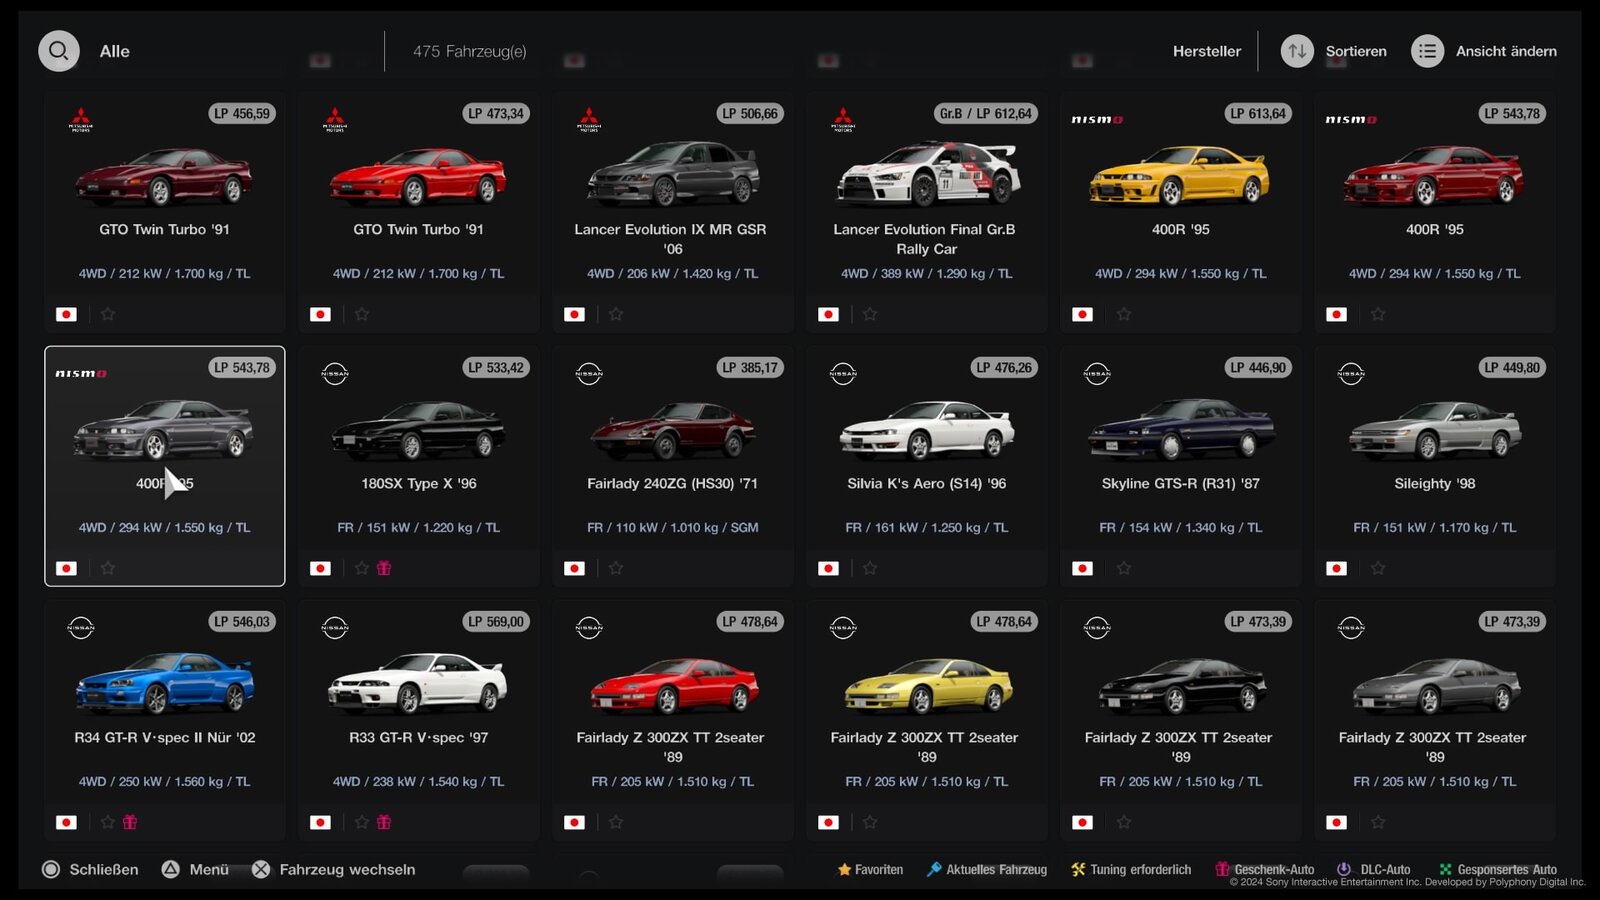
Task: Select the Hersteller filter
Action: pos(1207,51)
